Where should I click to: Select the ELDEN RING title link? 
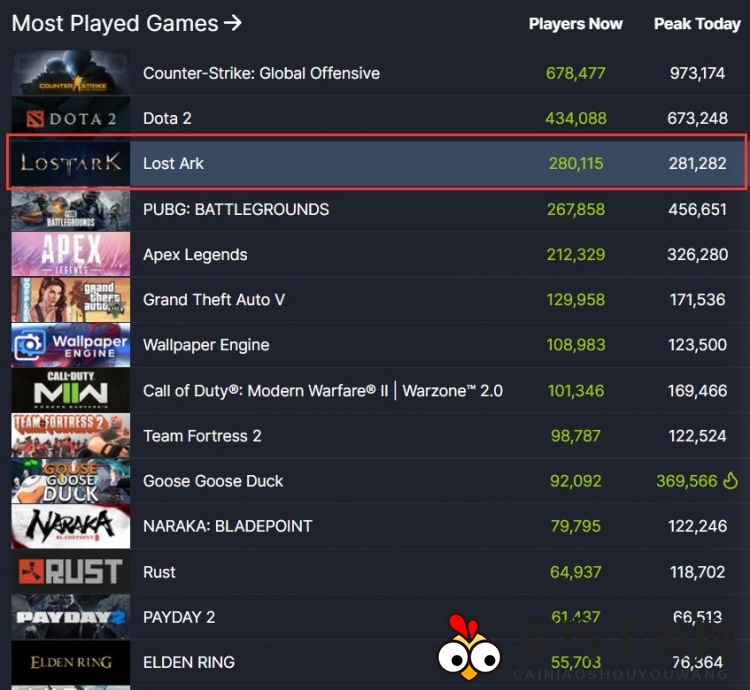[x=189, y=662]
